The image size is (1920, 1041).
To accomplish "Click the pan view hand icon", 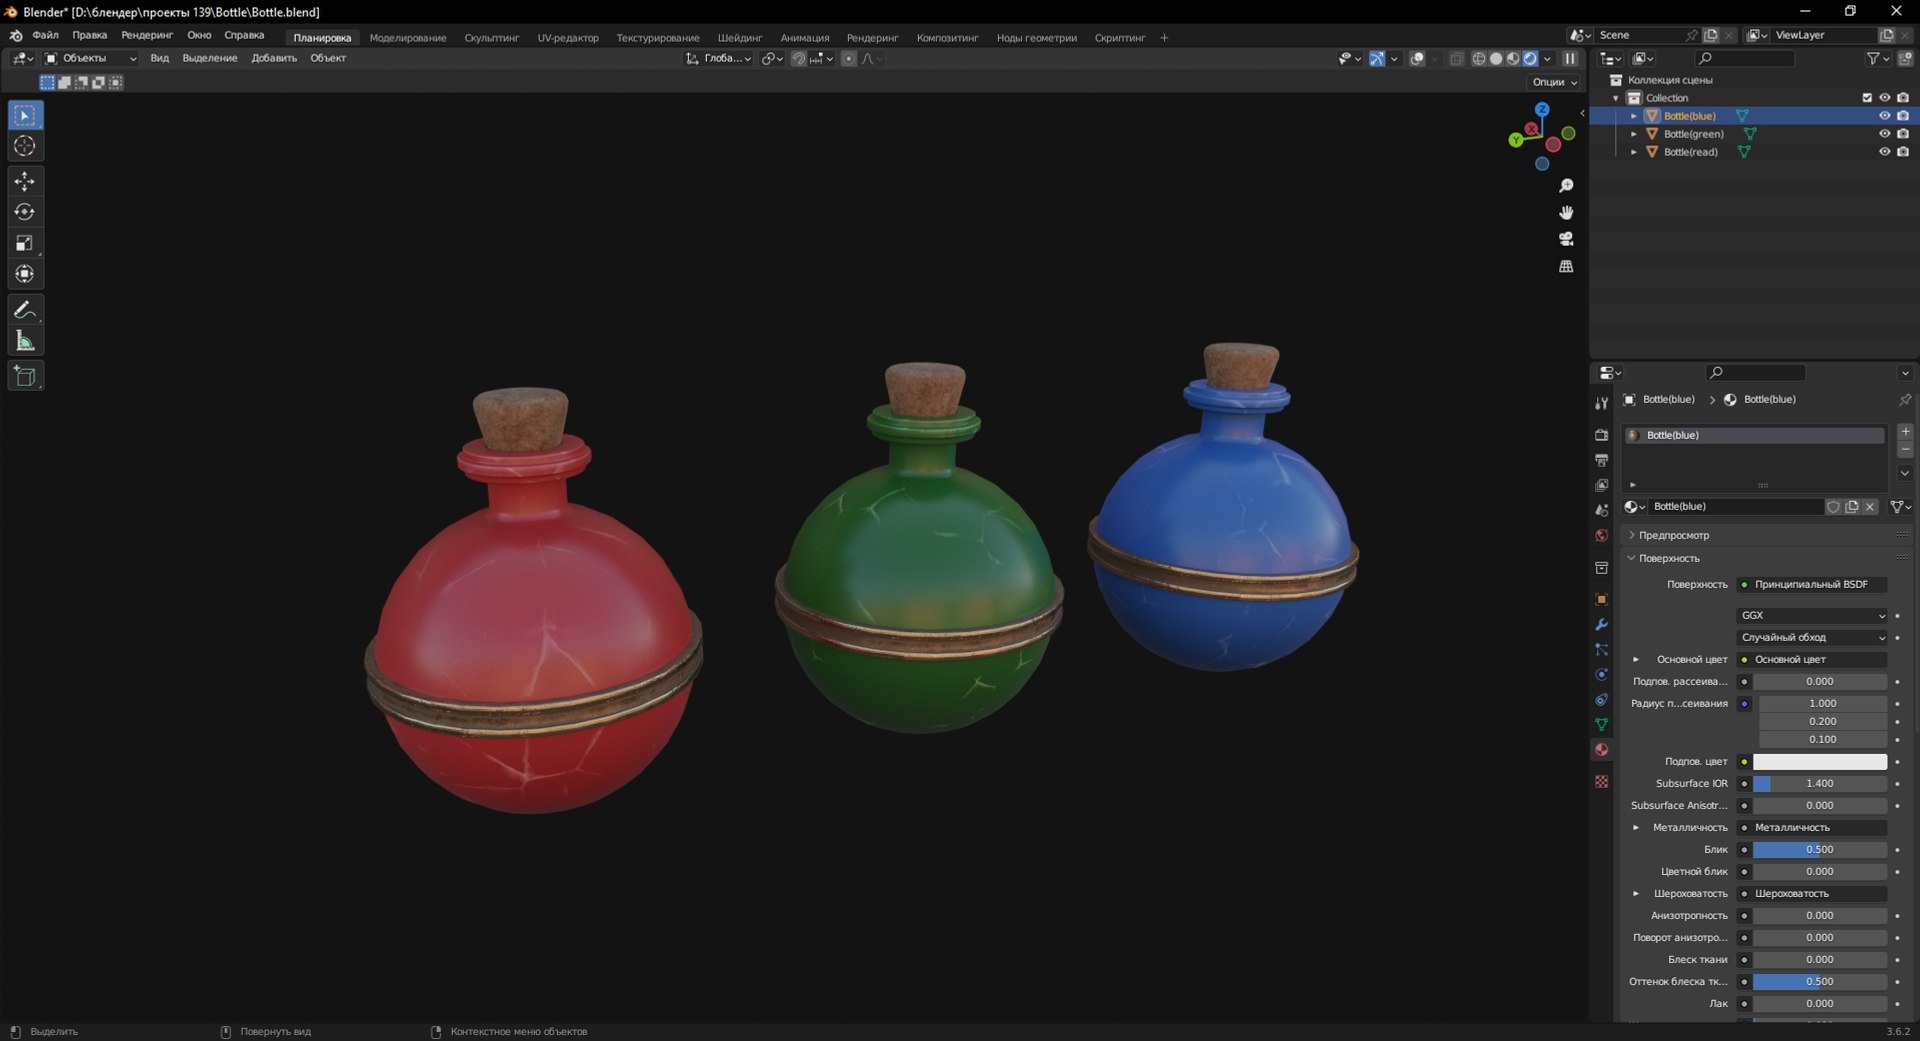I will click(x=1566, y=212).
